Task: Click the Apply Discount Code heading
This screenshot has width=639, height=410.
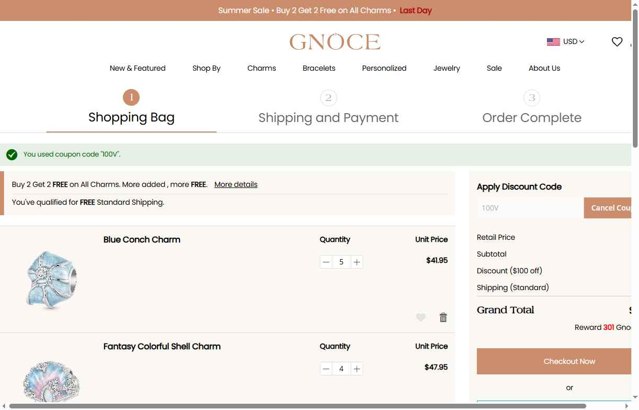Action: (x=519, y=187)
